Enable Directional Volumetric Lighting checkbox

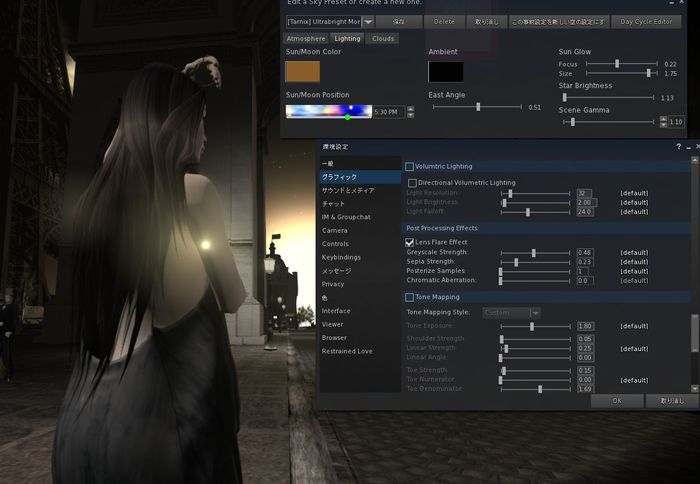(x=412, y=183)
